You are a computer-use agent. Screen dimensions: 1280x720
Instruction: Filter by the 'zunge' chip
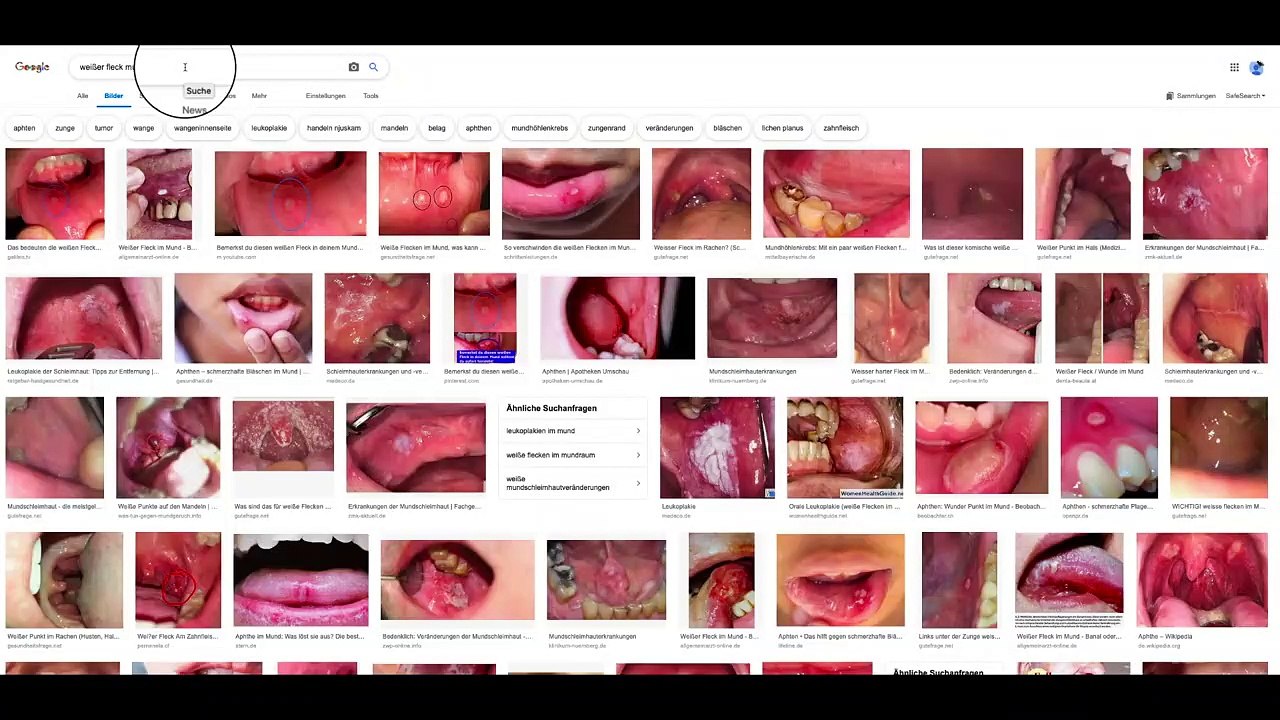tap(65, 128)
